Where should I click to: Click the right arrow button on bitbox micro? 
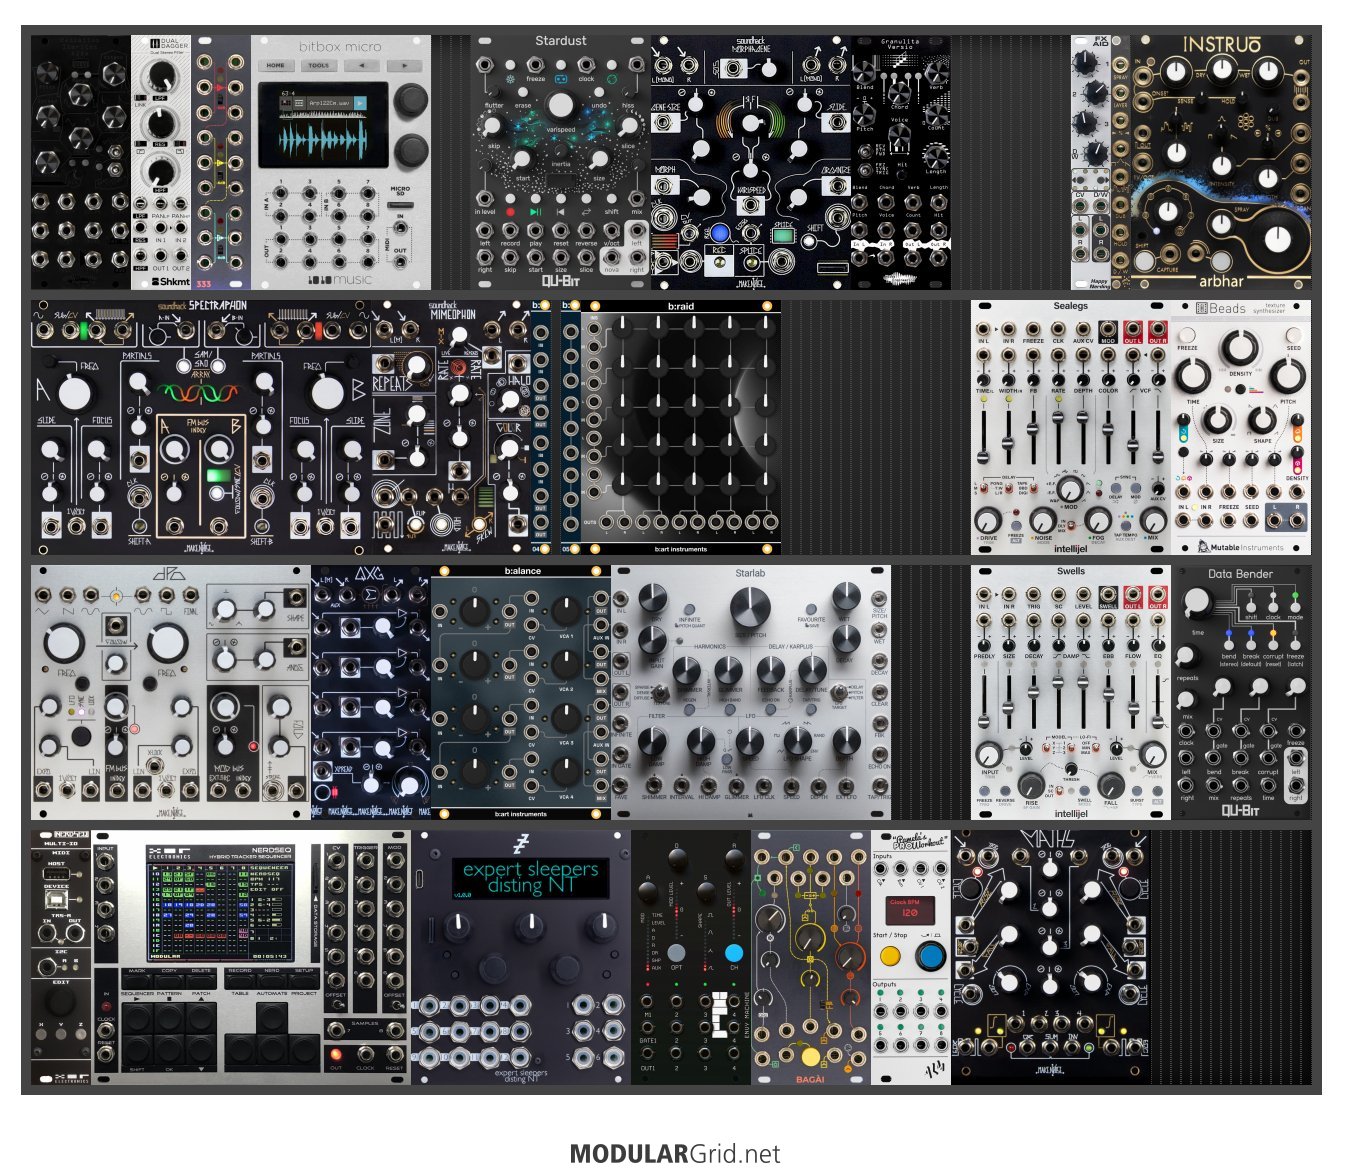tap(404, 65)
